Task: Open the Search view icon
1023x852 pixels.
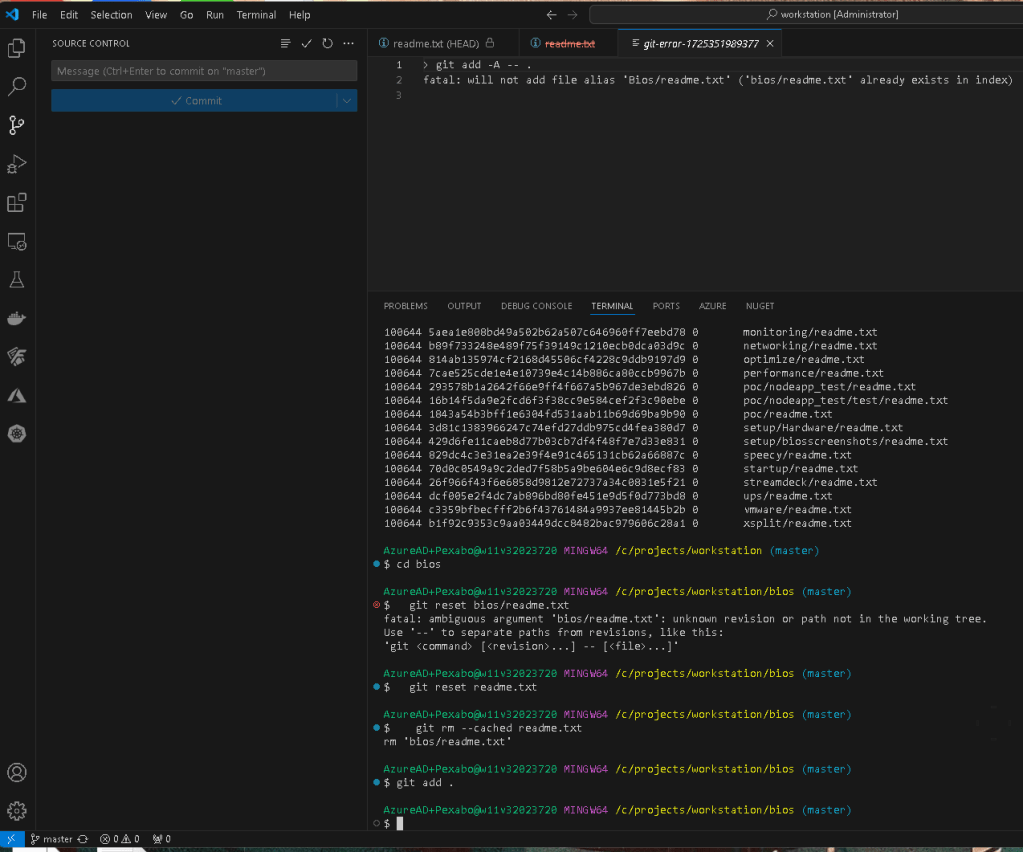Action: click(17, 86)
